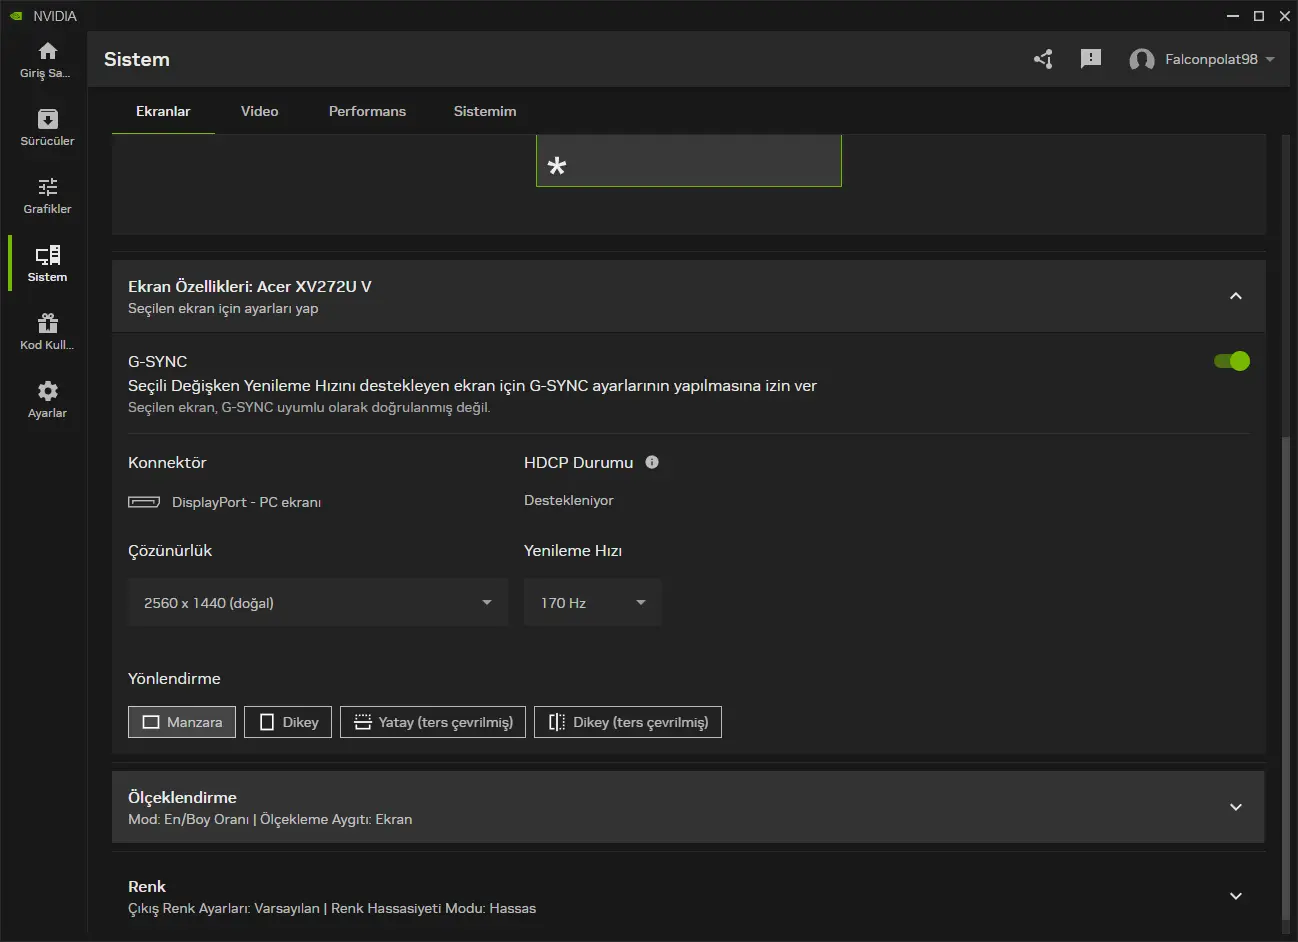This screenshot has width=1298, height=942.
Task: Click the HDCP Durumu label
Action: click(579, 462)
